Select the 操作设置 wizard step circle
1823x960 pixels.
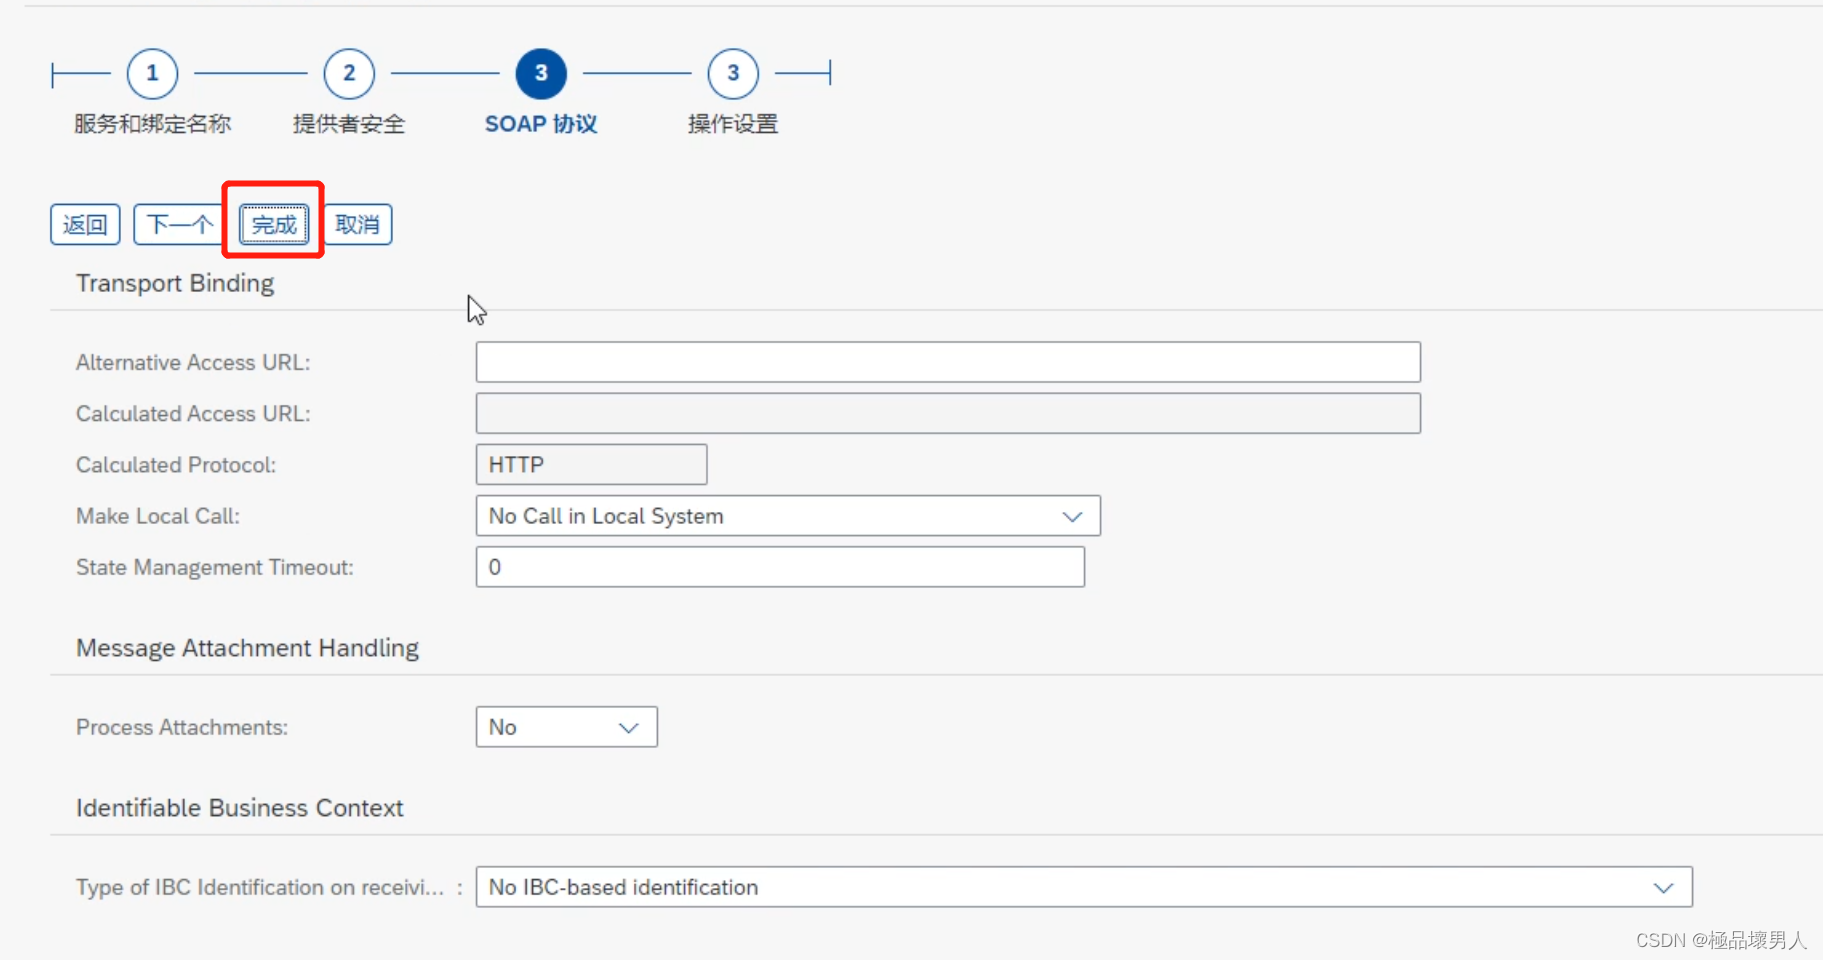tap(731, 73)
